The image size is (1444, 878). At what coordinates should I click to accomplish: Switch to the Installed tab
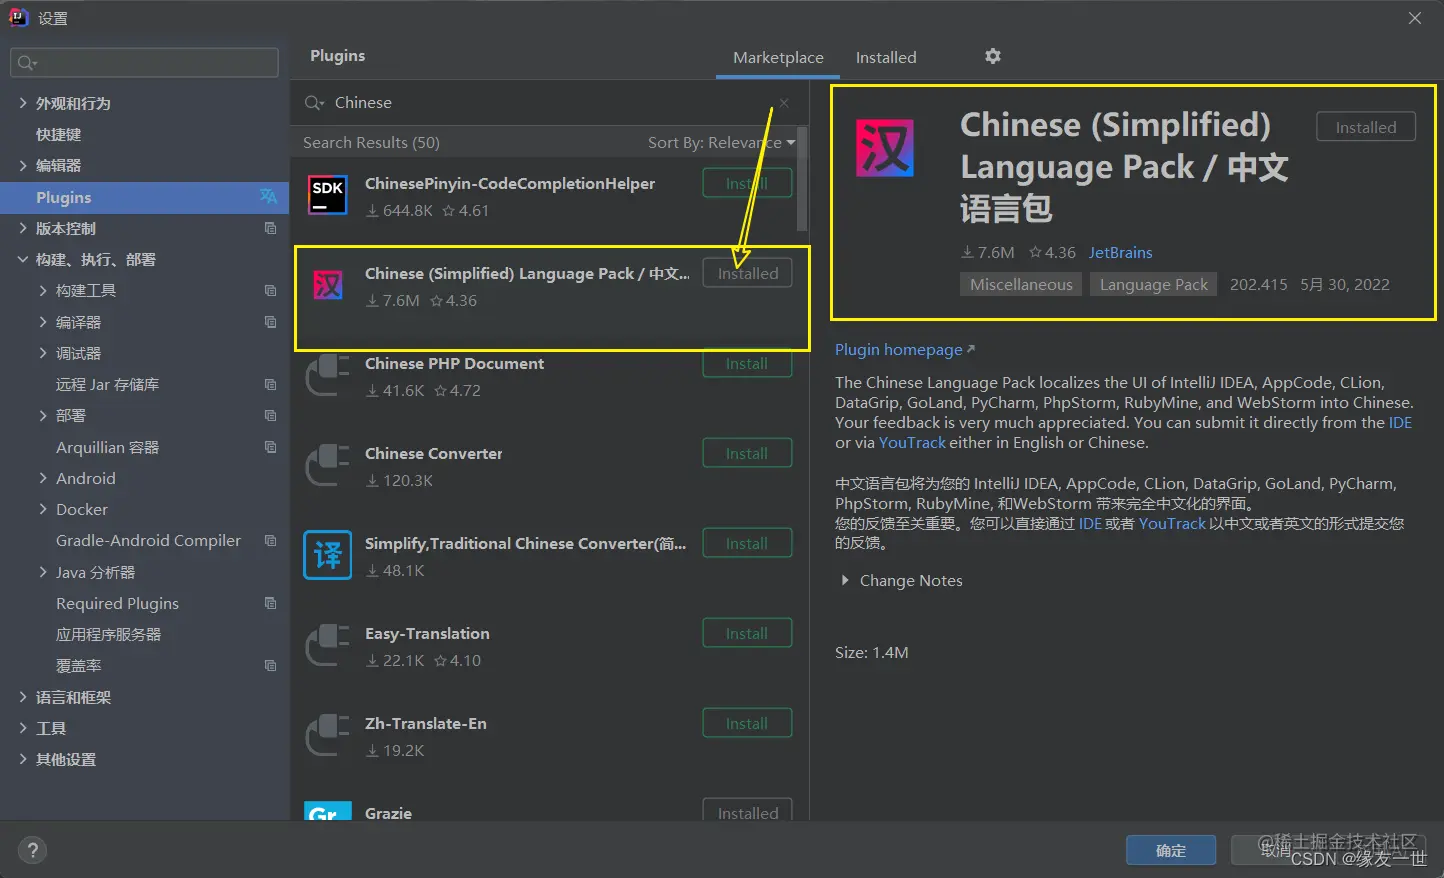point(886,57)
